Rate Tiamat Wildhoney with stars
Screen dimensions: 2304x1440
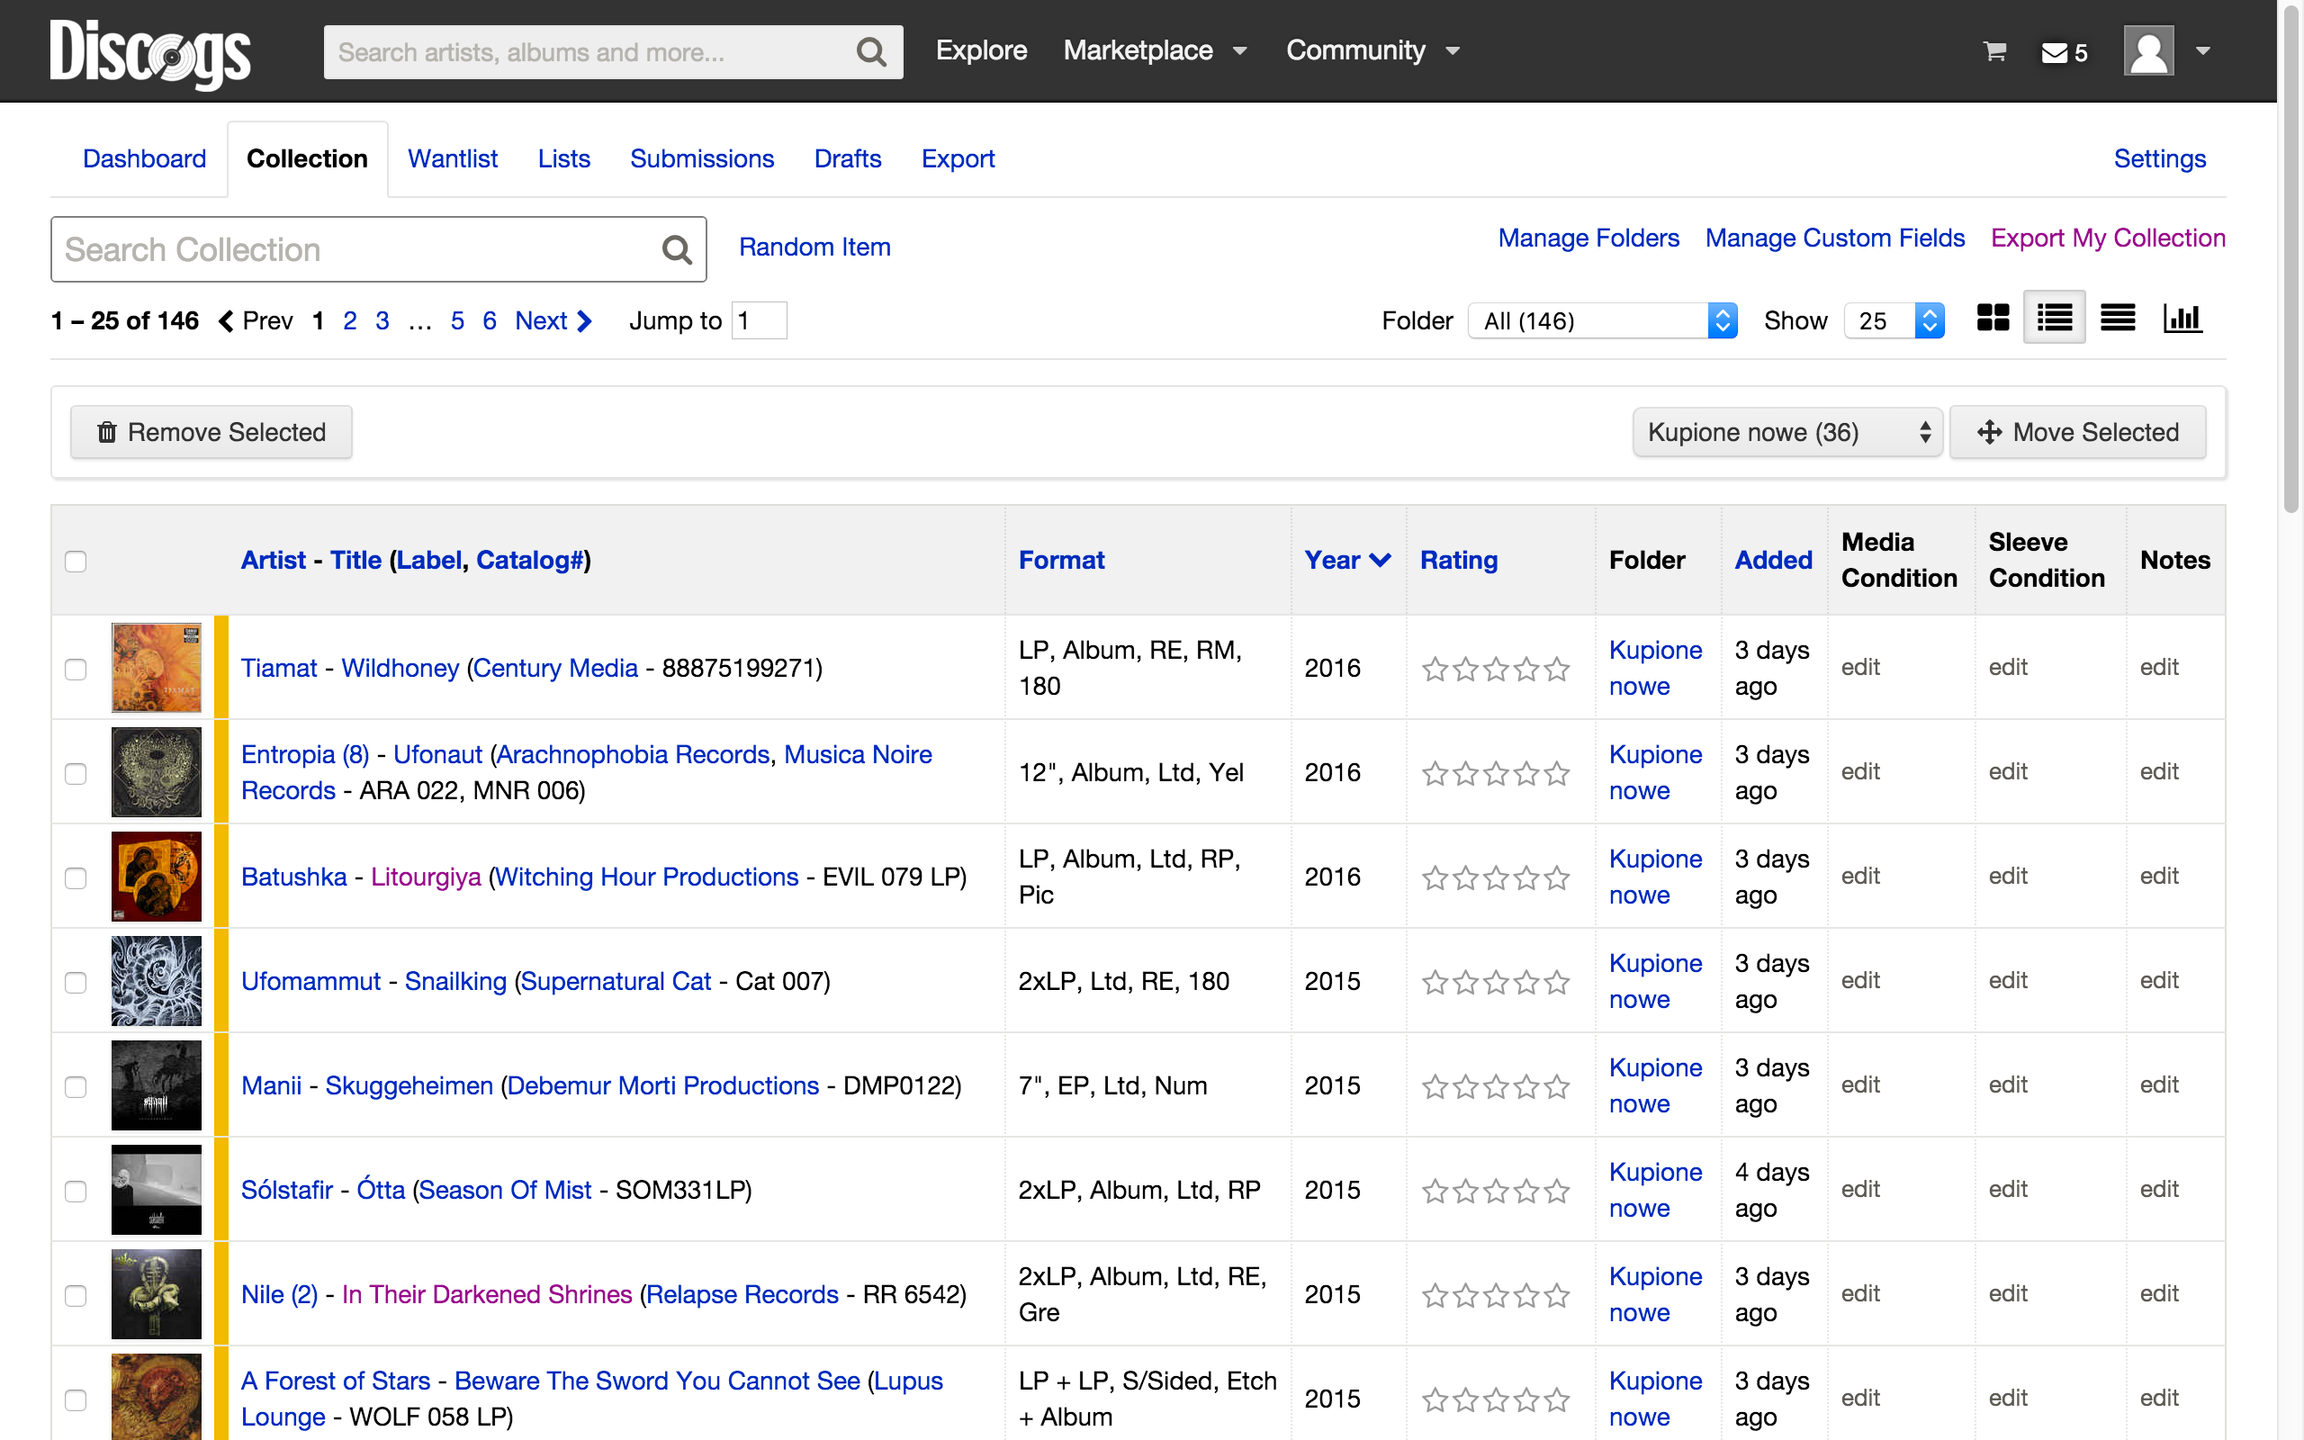1496,668
